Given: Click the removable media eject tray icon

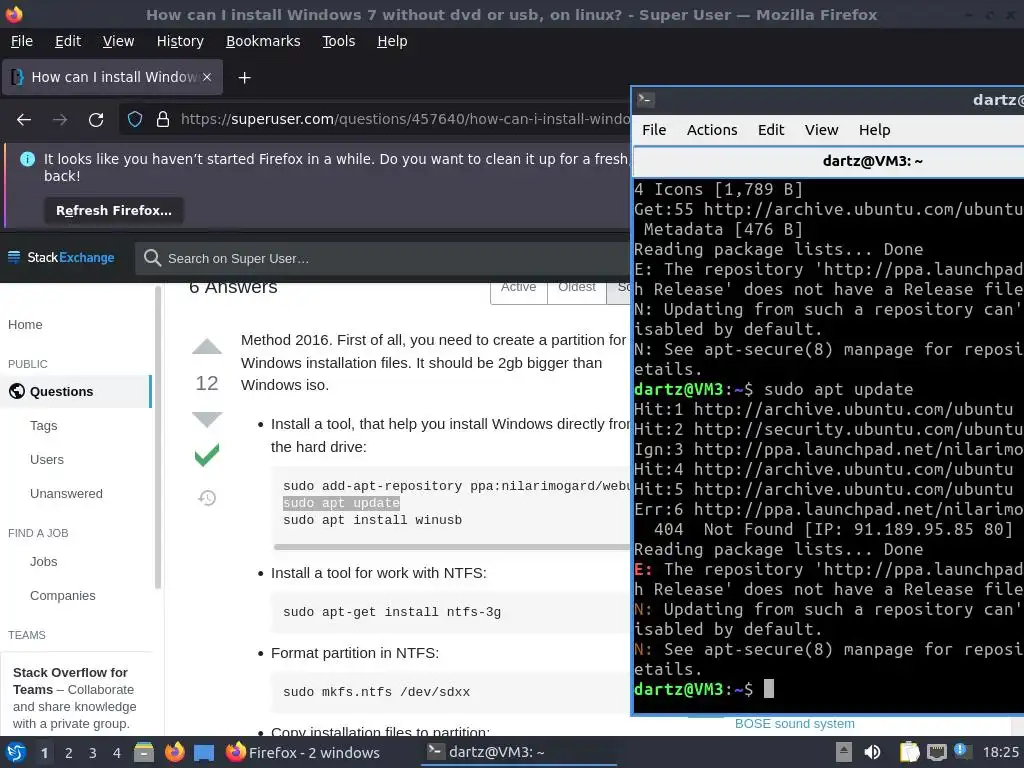Looking at the screenshot, I should (844, 752).
